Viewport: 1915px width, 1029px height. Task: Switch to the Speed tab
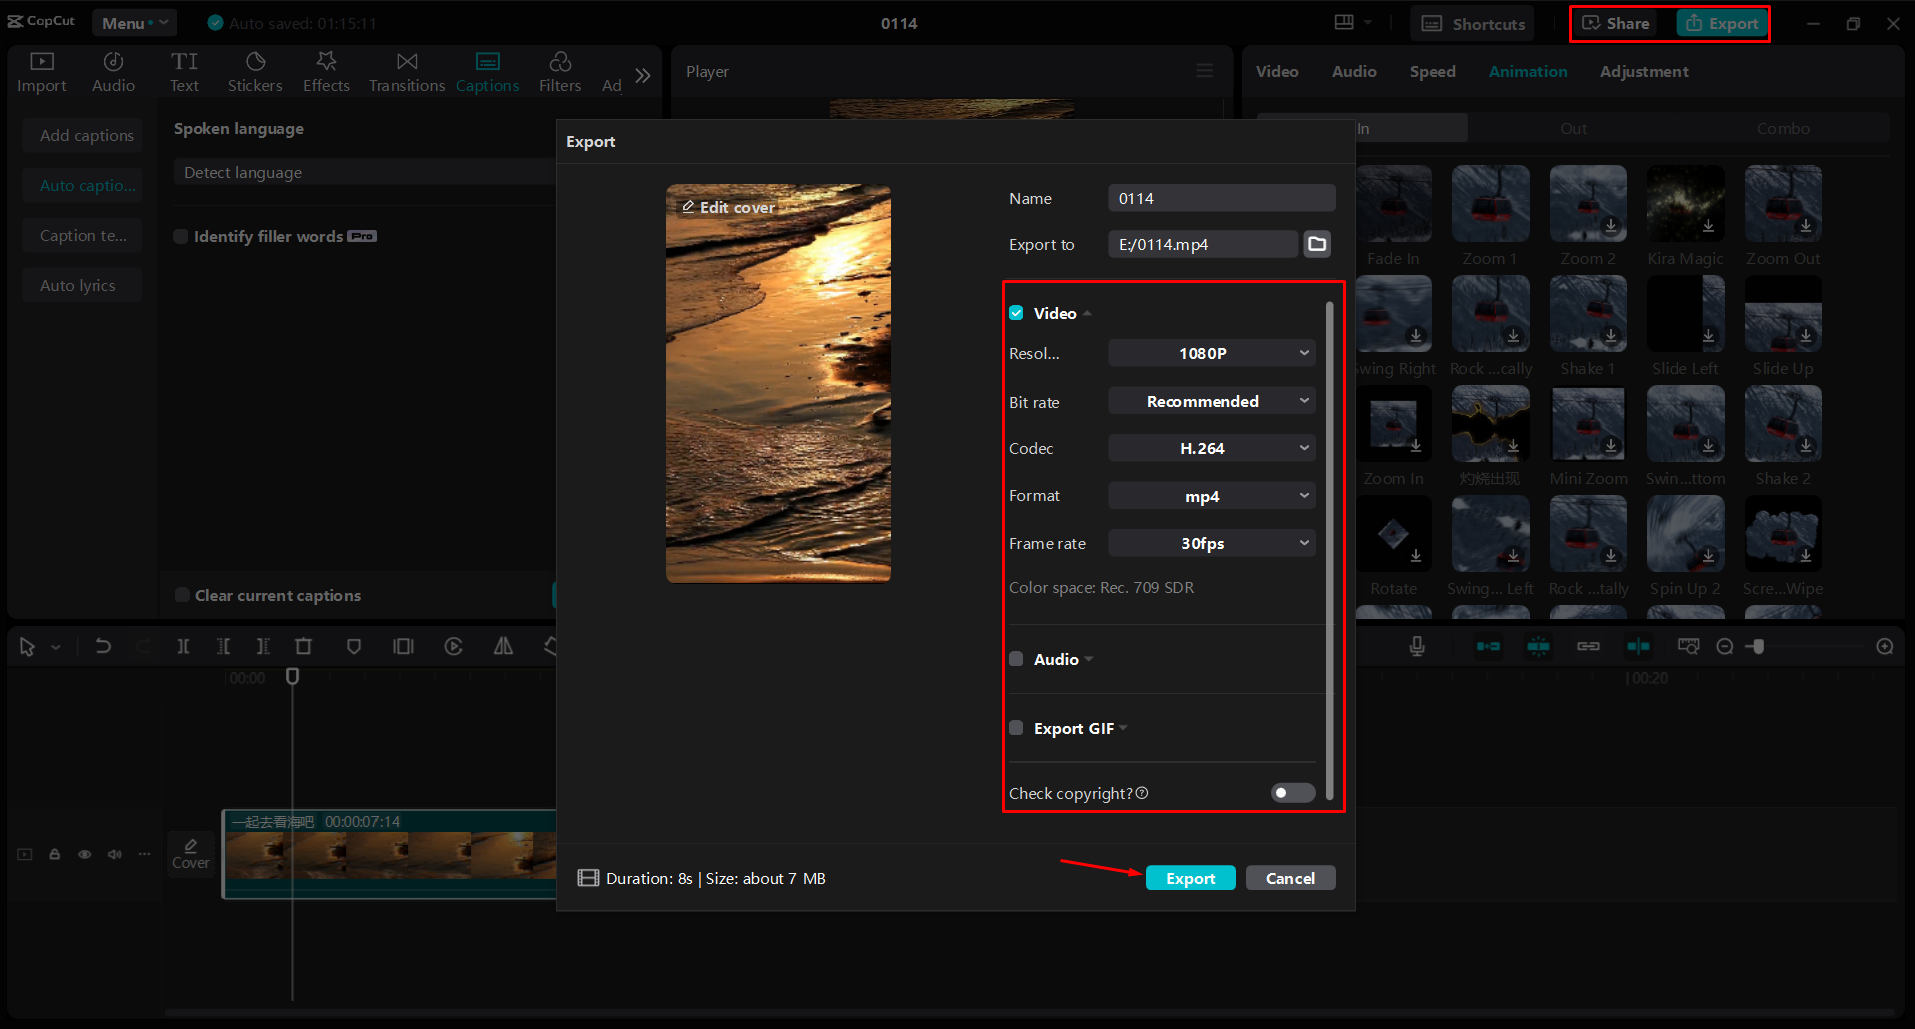click(x=1432, y=71)
